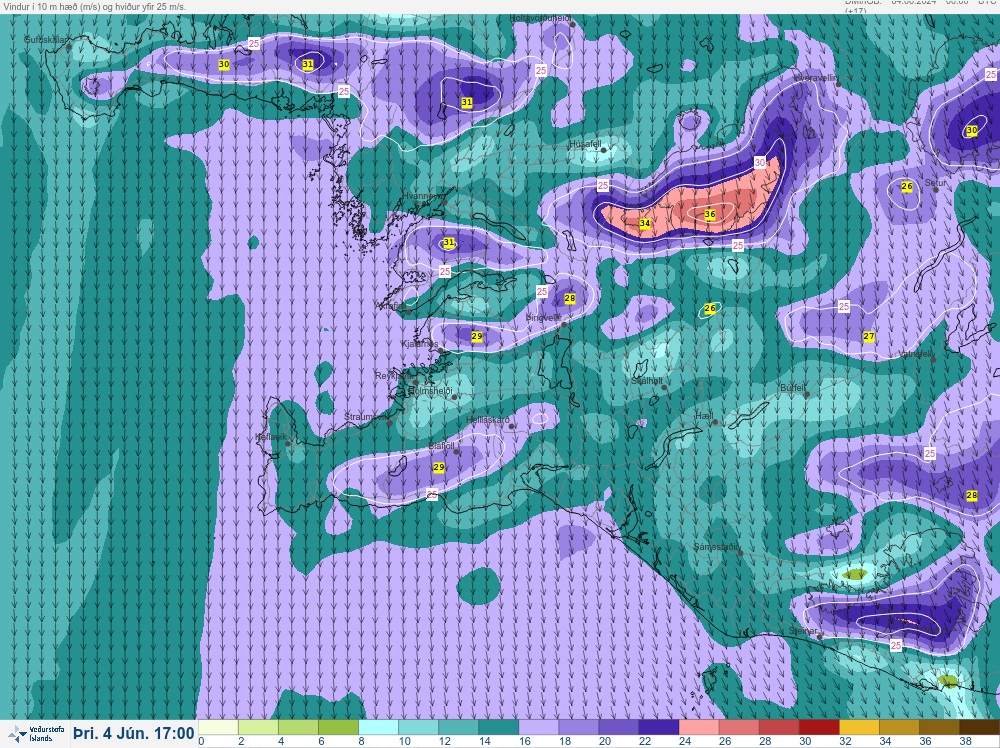Select the 29 gust marker beside Bláfjöll
The width and height of the screenshot is (1000, 748).
439,467
